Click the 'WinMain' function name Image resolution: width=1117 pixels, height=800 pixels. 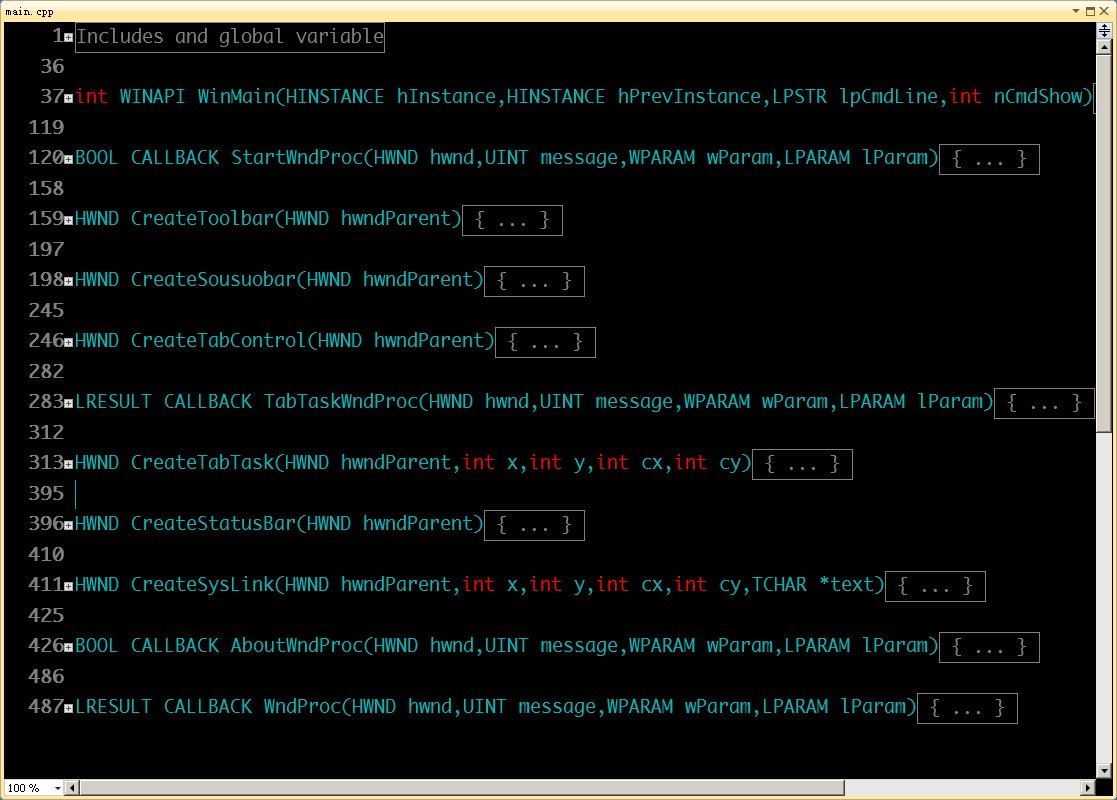click(x=236, y=97)
